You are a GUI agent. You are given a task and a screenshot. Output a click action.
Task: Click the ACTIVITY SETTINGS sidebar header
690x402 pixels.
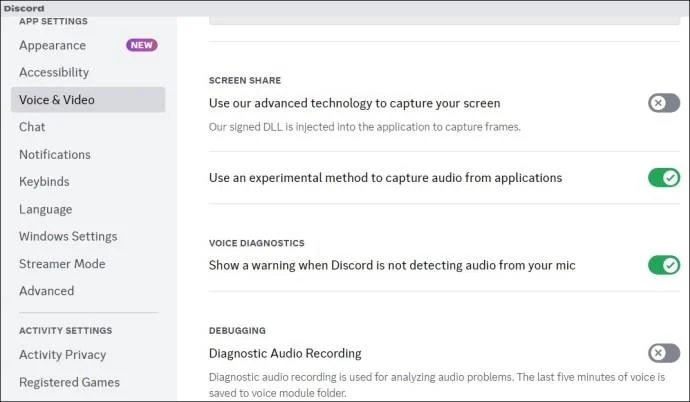[66, 330]
